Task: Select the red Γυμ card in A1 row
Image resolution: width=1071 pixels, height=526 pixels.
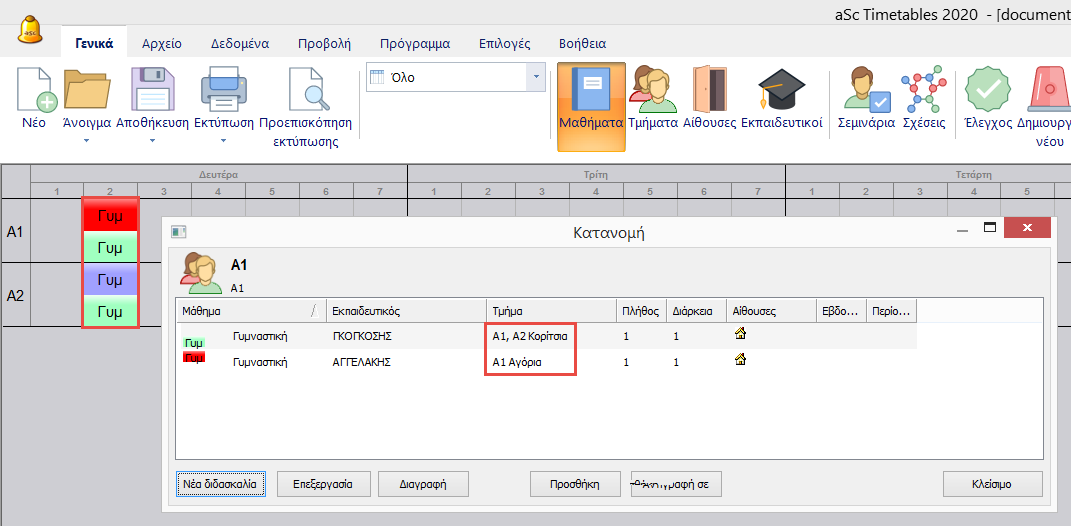Action: click(x=109, y=214)
